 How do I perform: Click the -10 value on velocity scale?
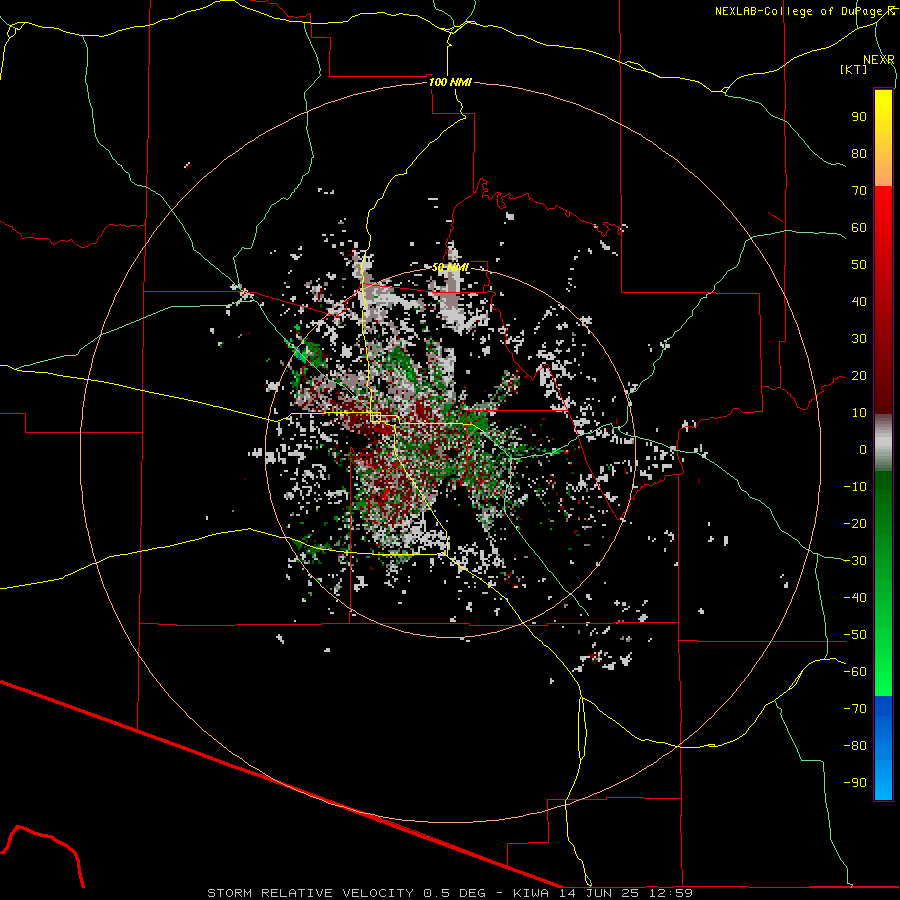[x=855, y=487]
